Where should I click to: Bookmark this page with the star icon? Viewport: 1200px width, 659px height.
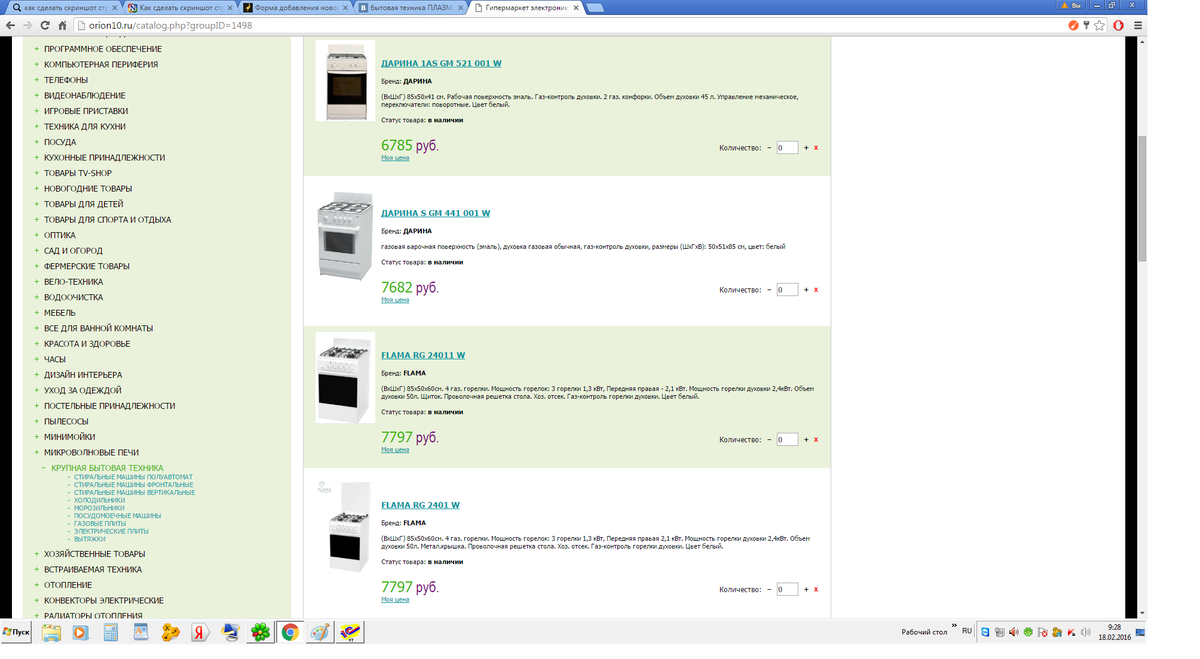(1100, 25)
